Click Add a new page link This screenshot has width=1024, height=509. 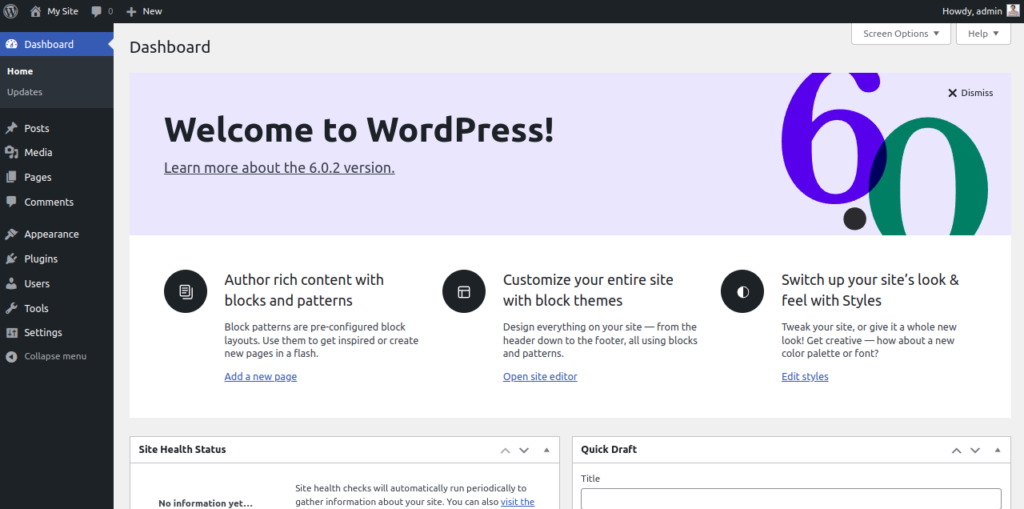tap(261, 377)
